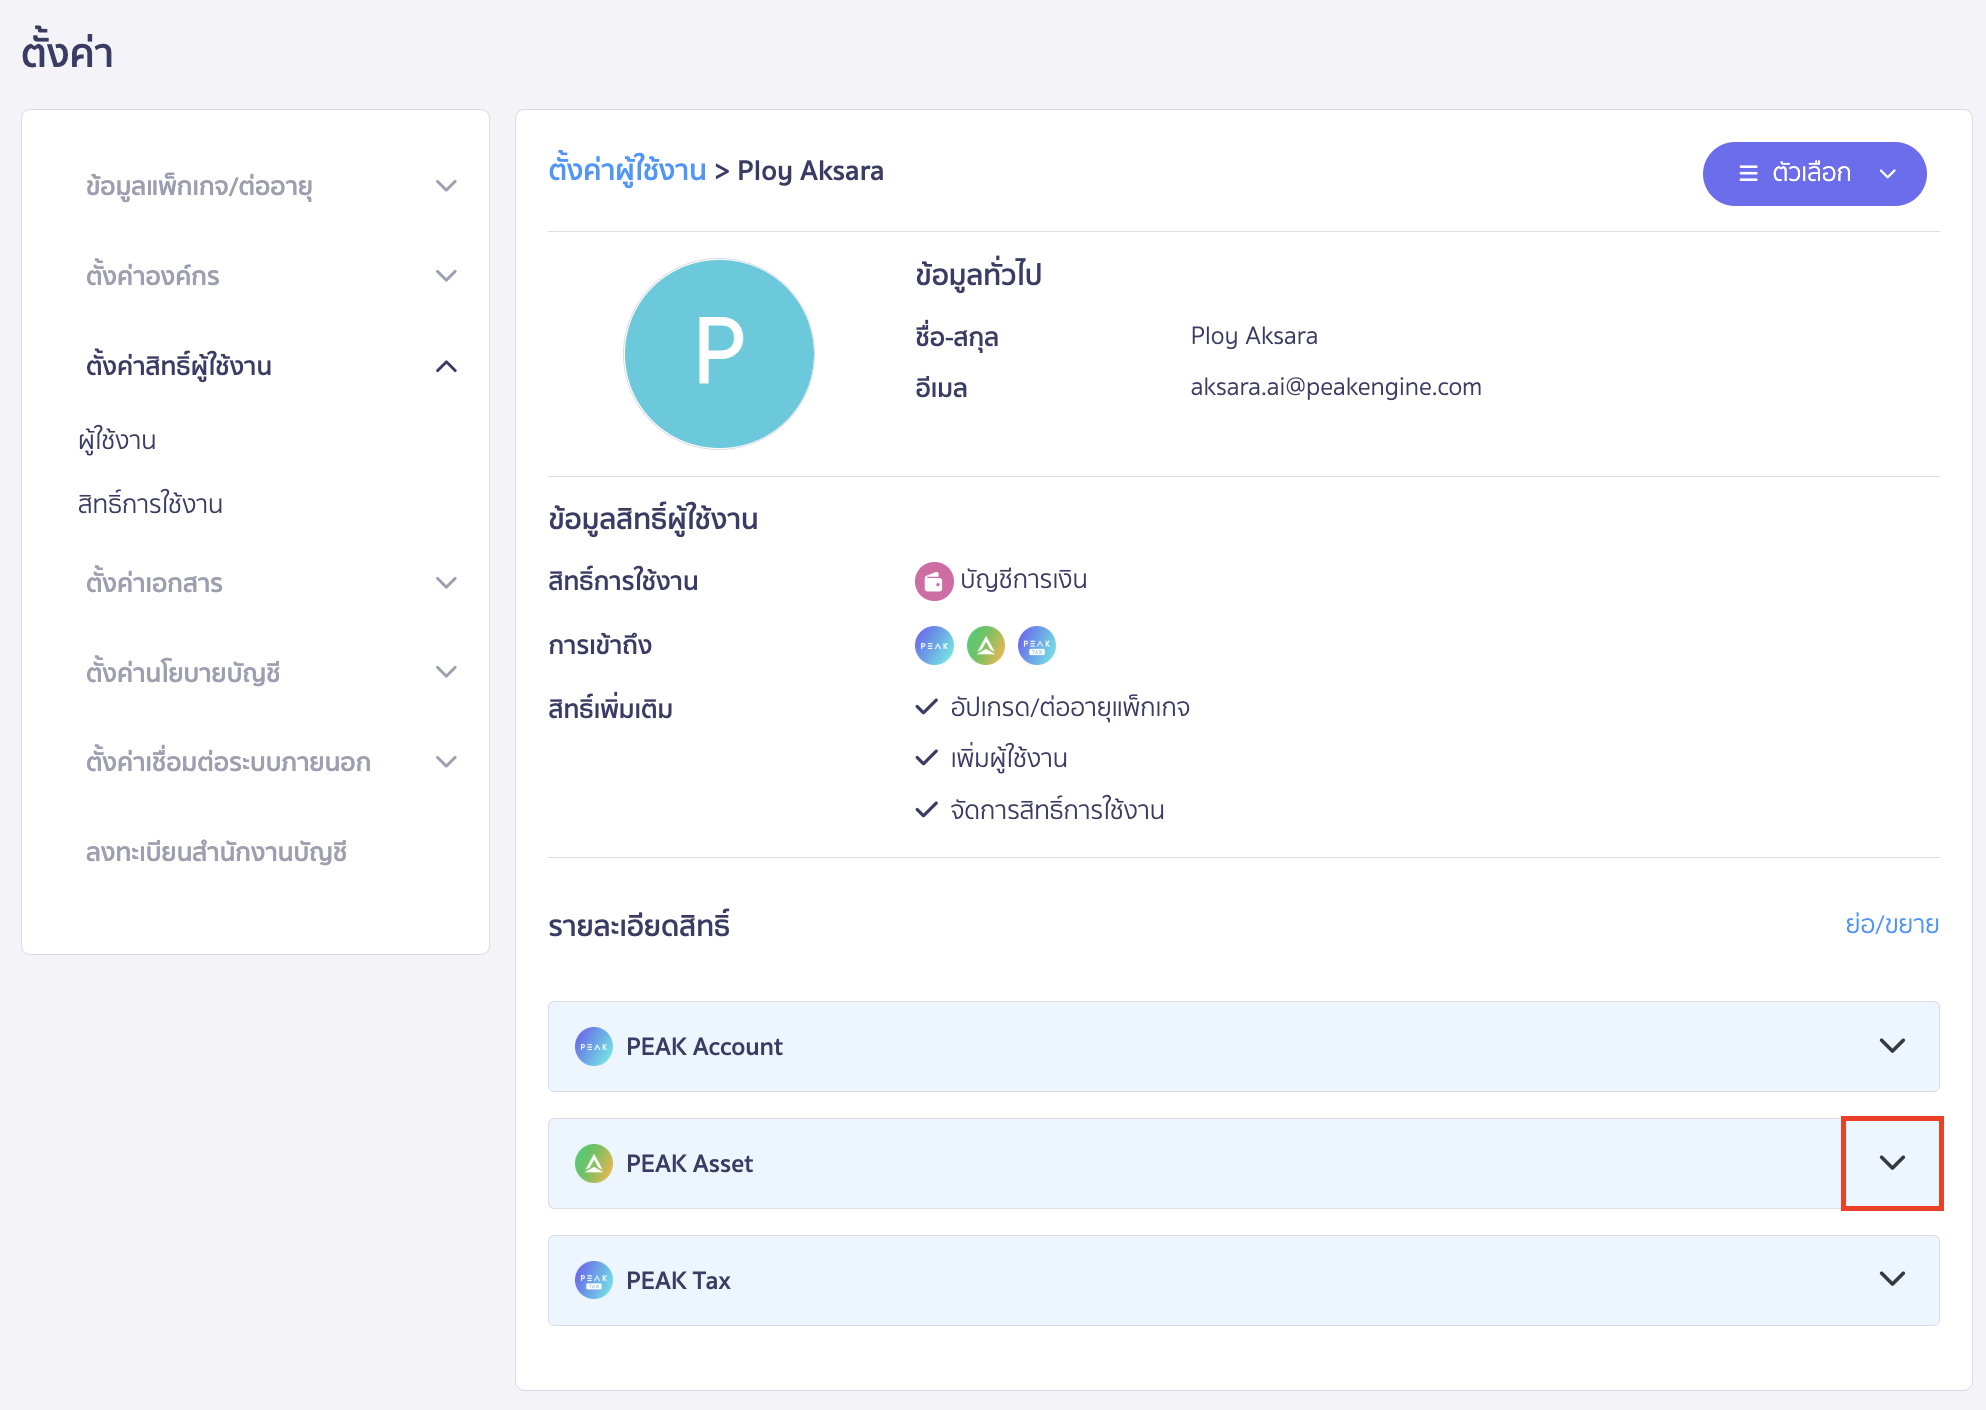
Task: Click the green PEAK Asset logo
Action: (593, 1163)
